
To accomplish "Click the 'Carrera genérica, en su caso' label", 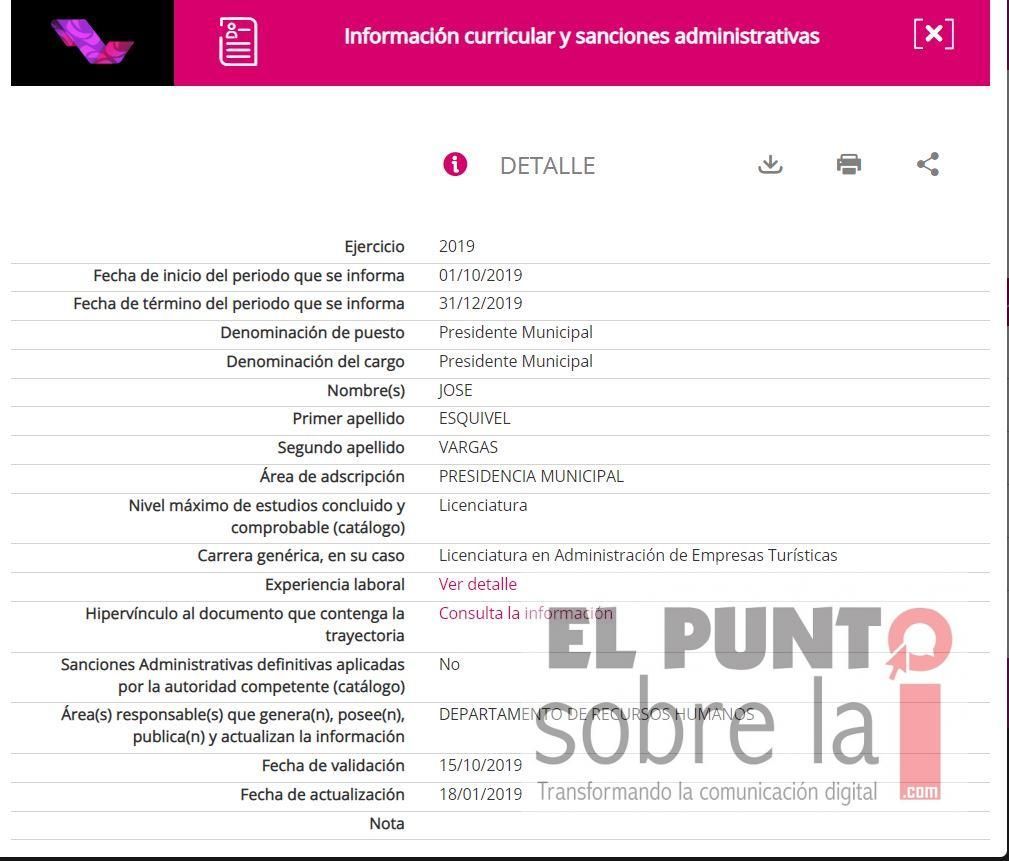I will point(301,556).
